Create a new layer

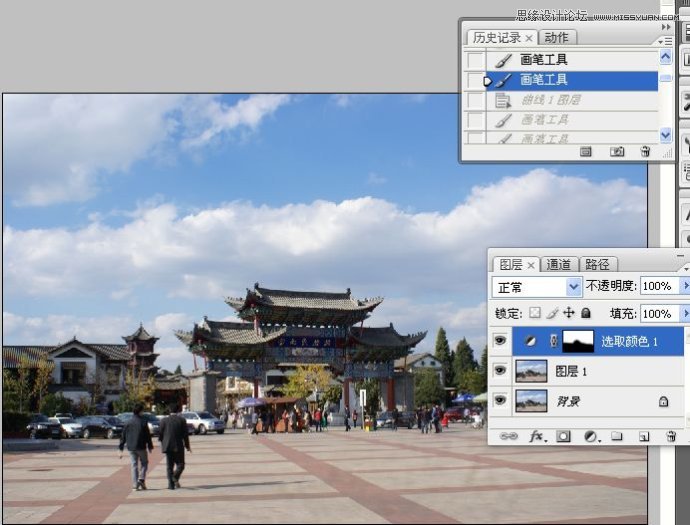[644, 436]
